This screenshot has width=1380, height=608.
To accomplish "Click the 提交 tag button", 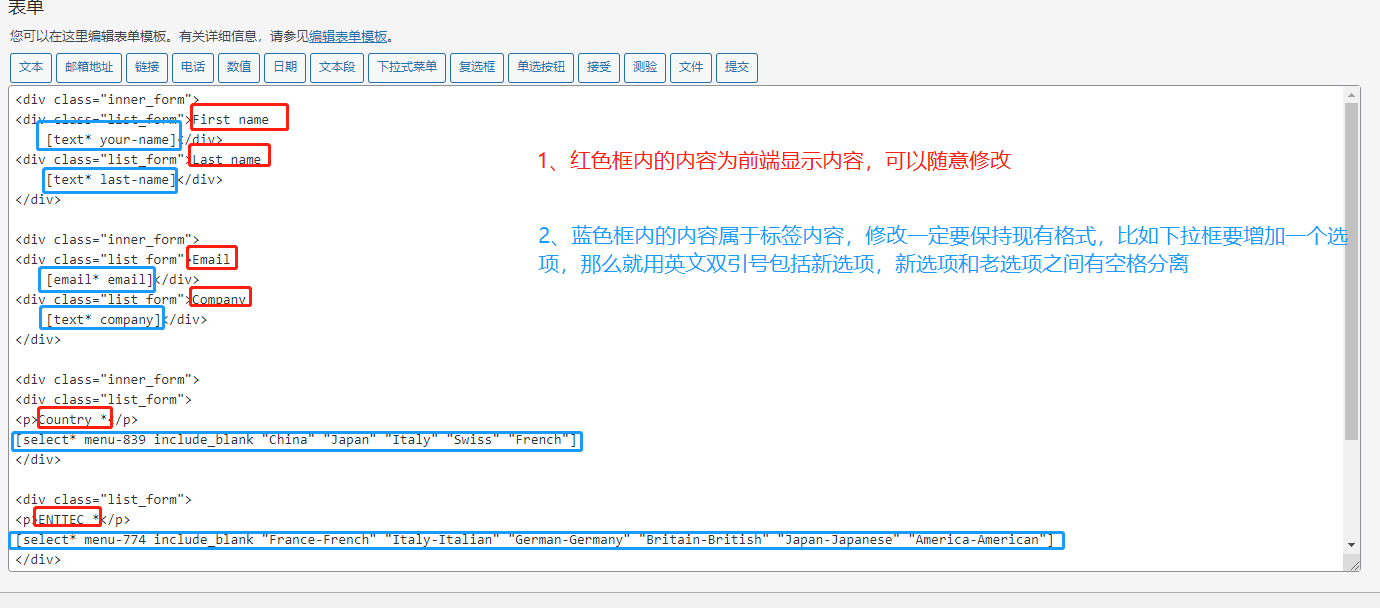I will (x=737, y=67).
